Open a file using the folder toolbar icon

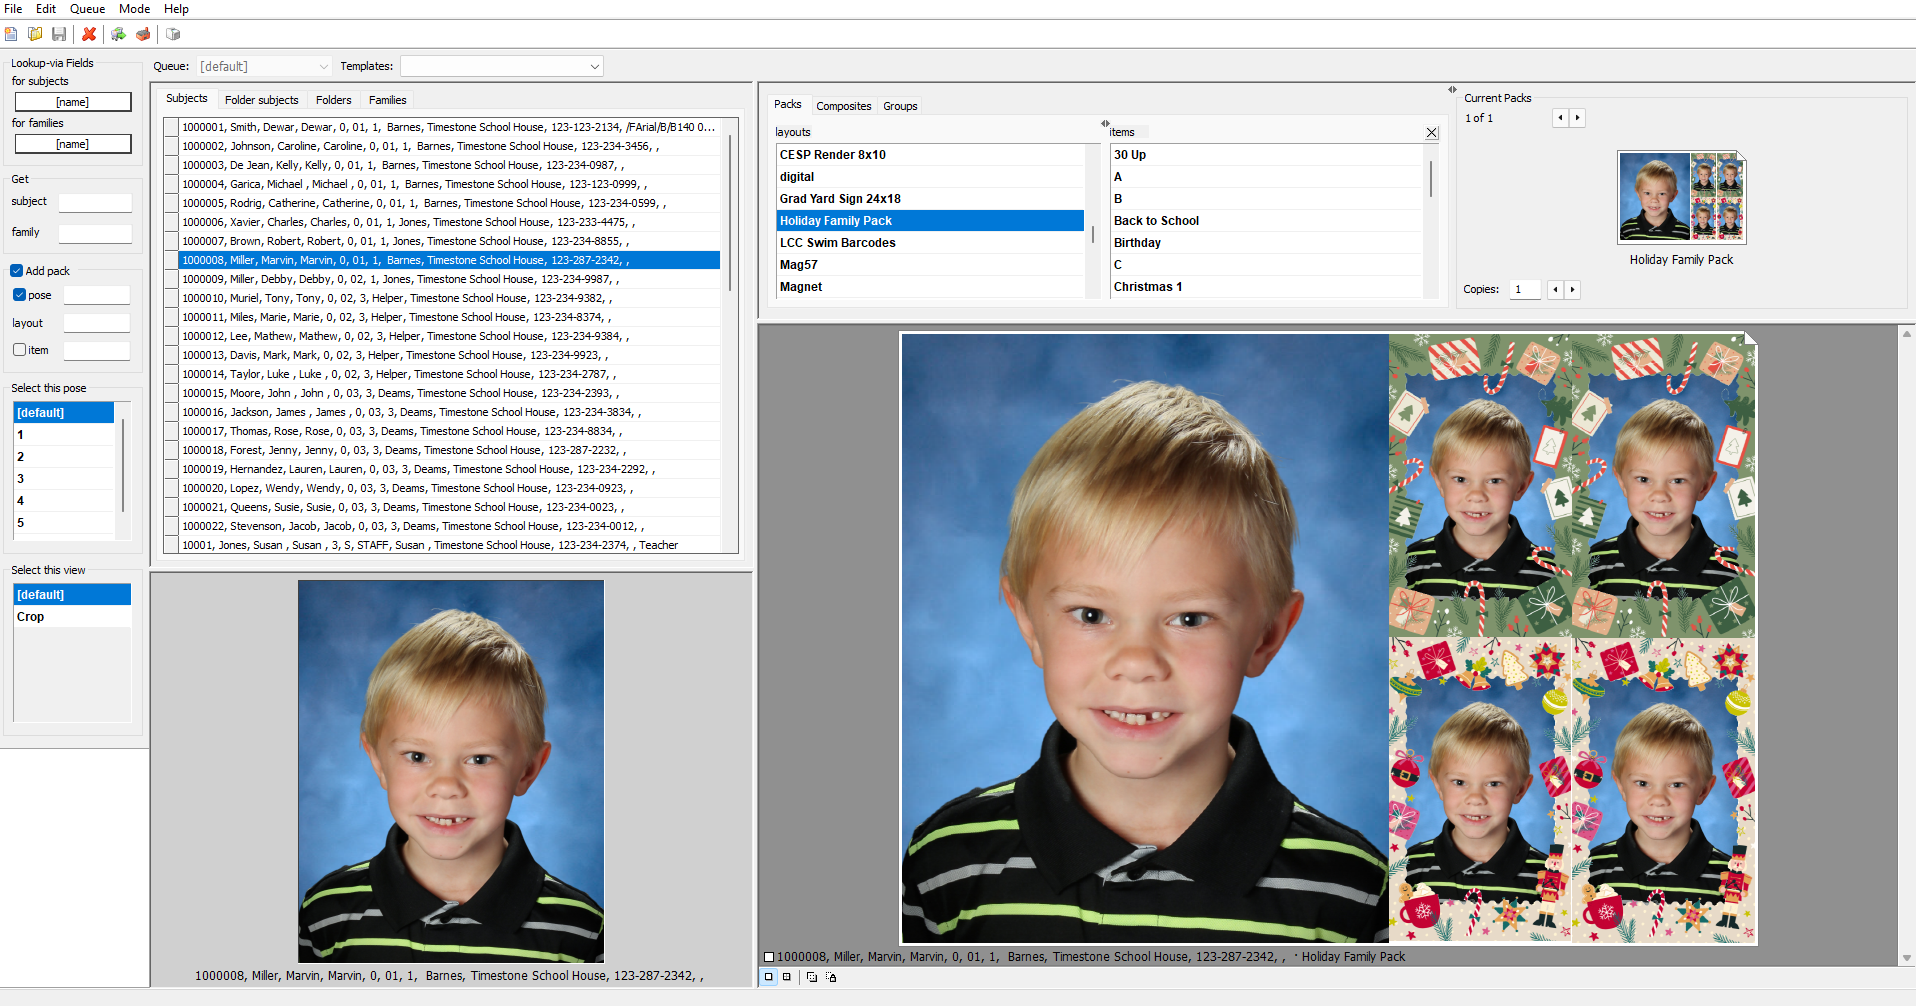(x=35, y=34)
